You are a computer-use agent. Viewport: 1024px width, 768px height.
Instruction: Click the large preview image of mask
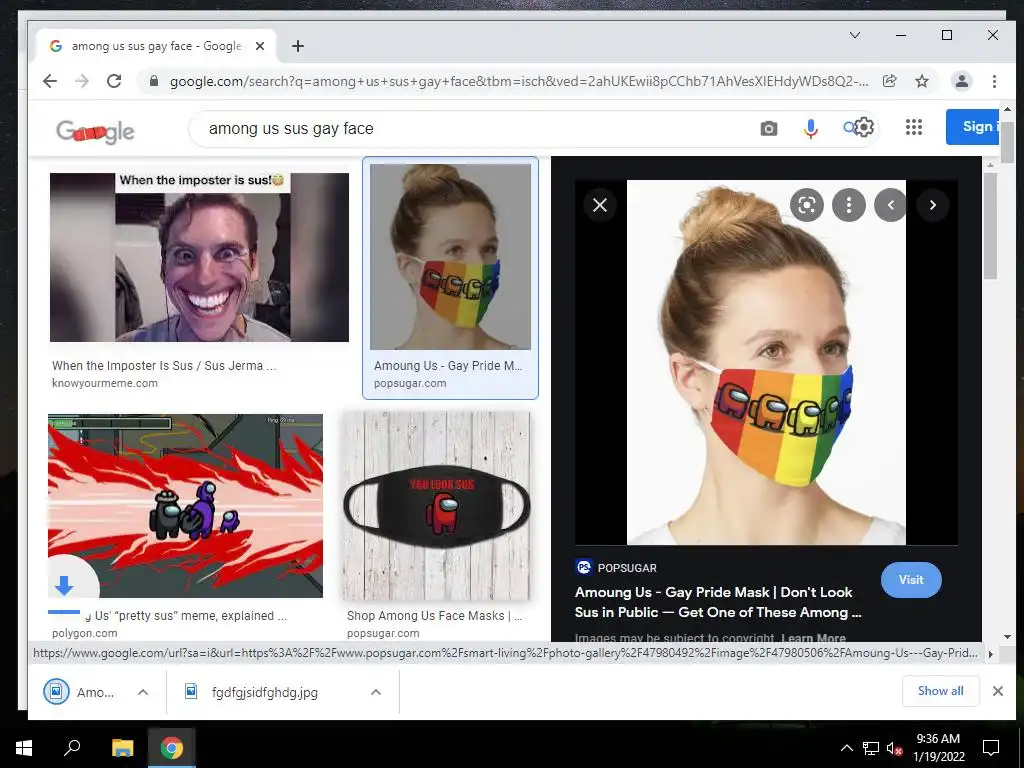[x=766, y=362]
